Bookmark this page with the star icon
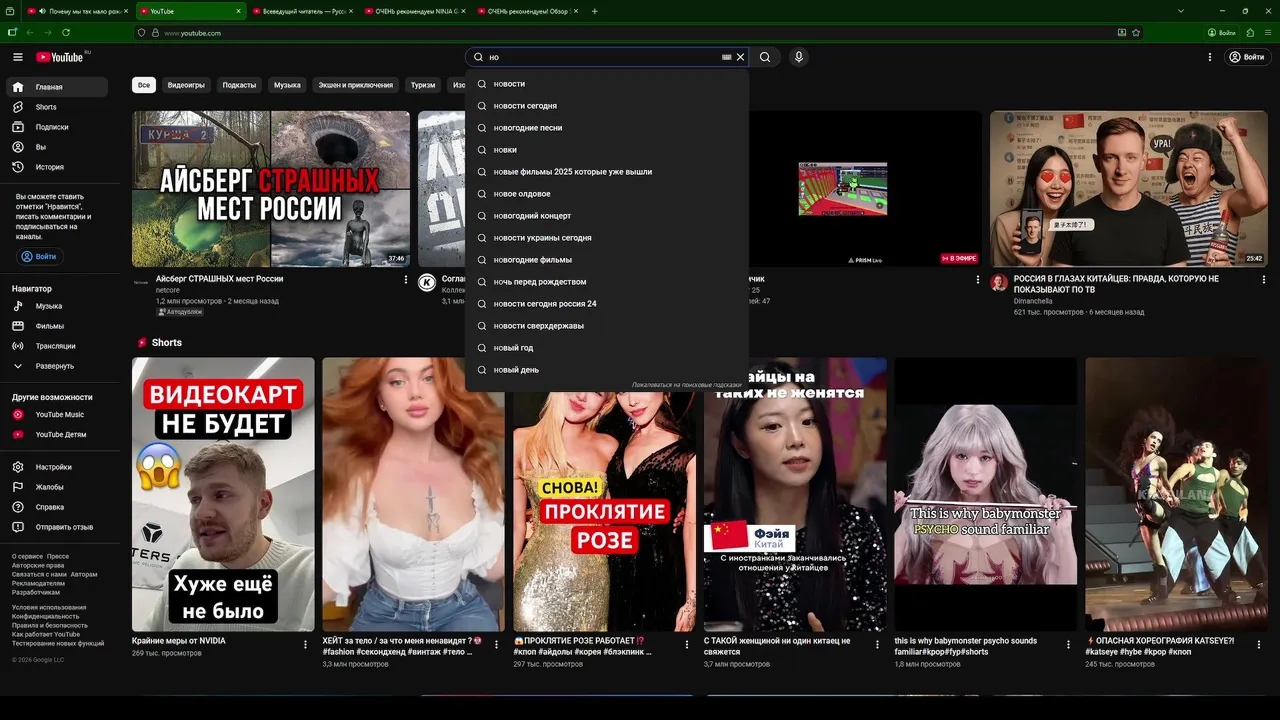 coord(1137,33)
